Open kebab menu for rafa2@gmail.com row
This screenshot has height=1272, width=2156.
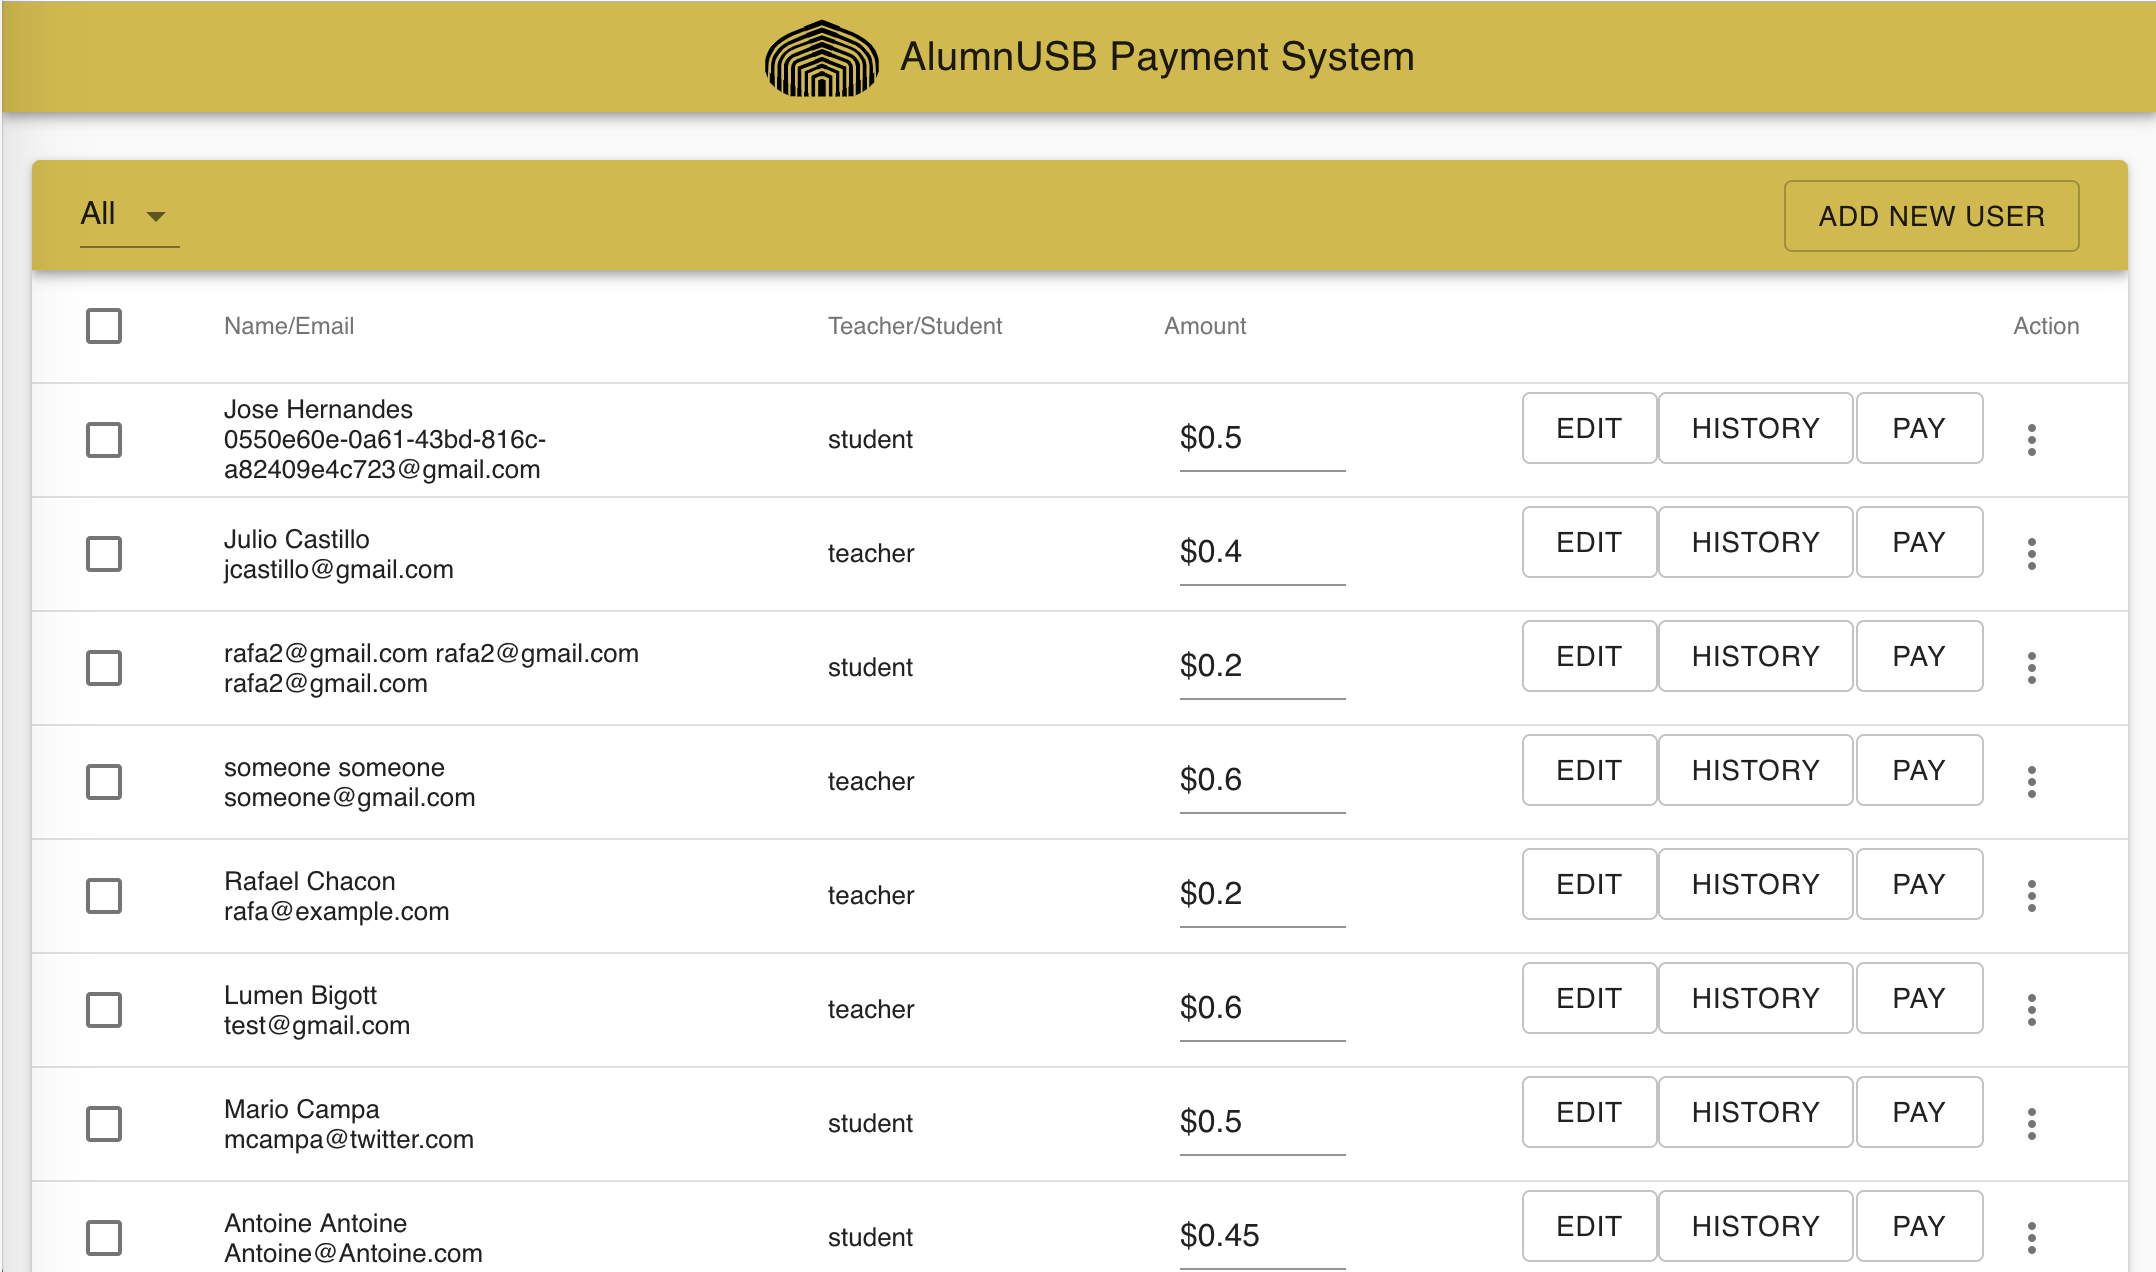pyautogui.click(x=2031, y=668)
